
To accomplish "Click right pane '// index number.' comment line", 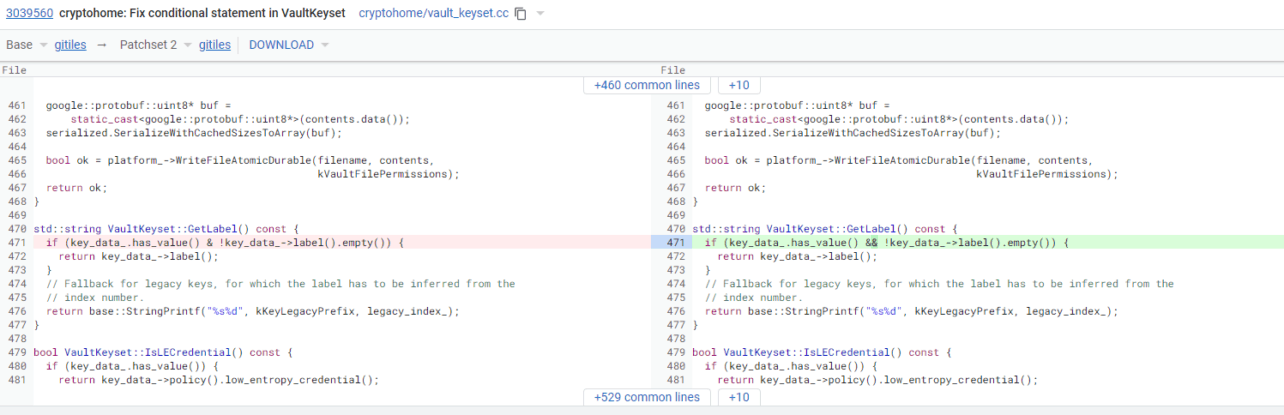I will pos(754,297).
